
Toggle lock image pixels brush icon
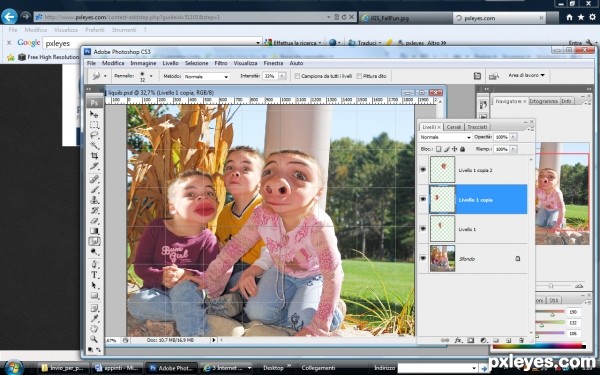[x=447, y=149]
